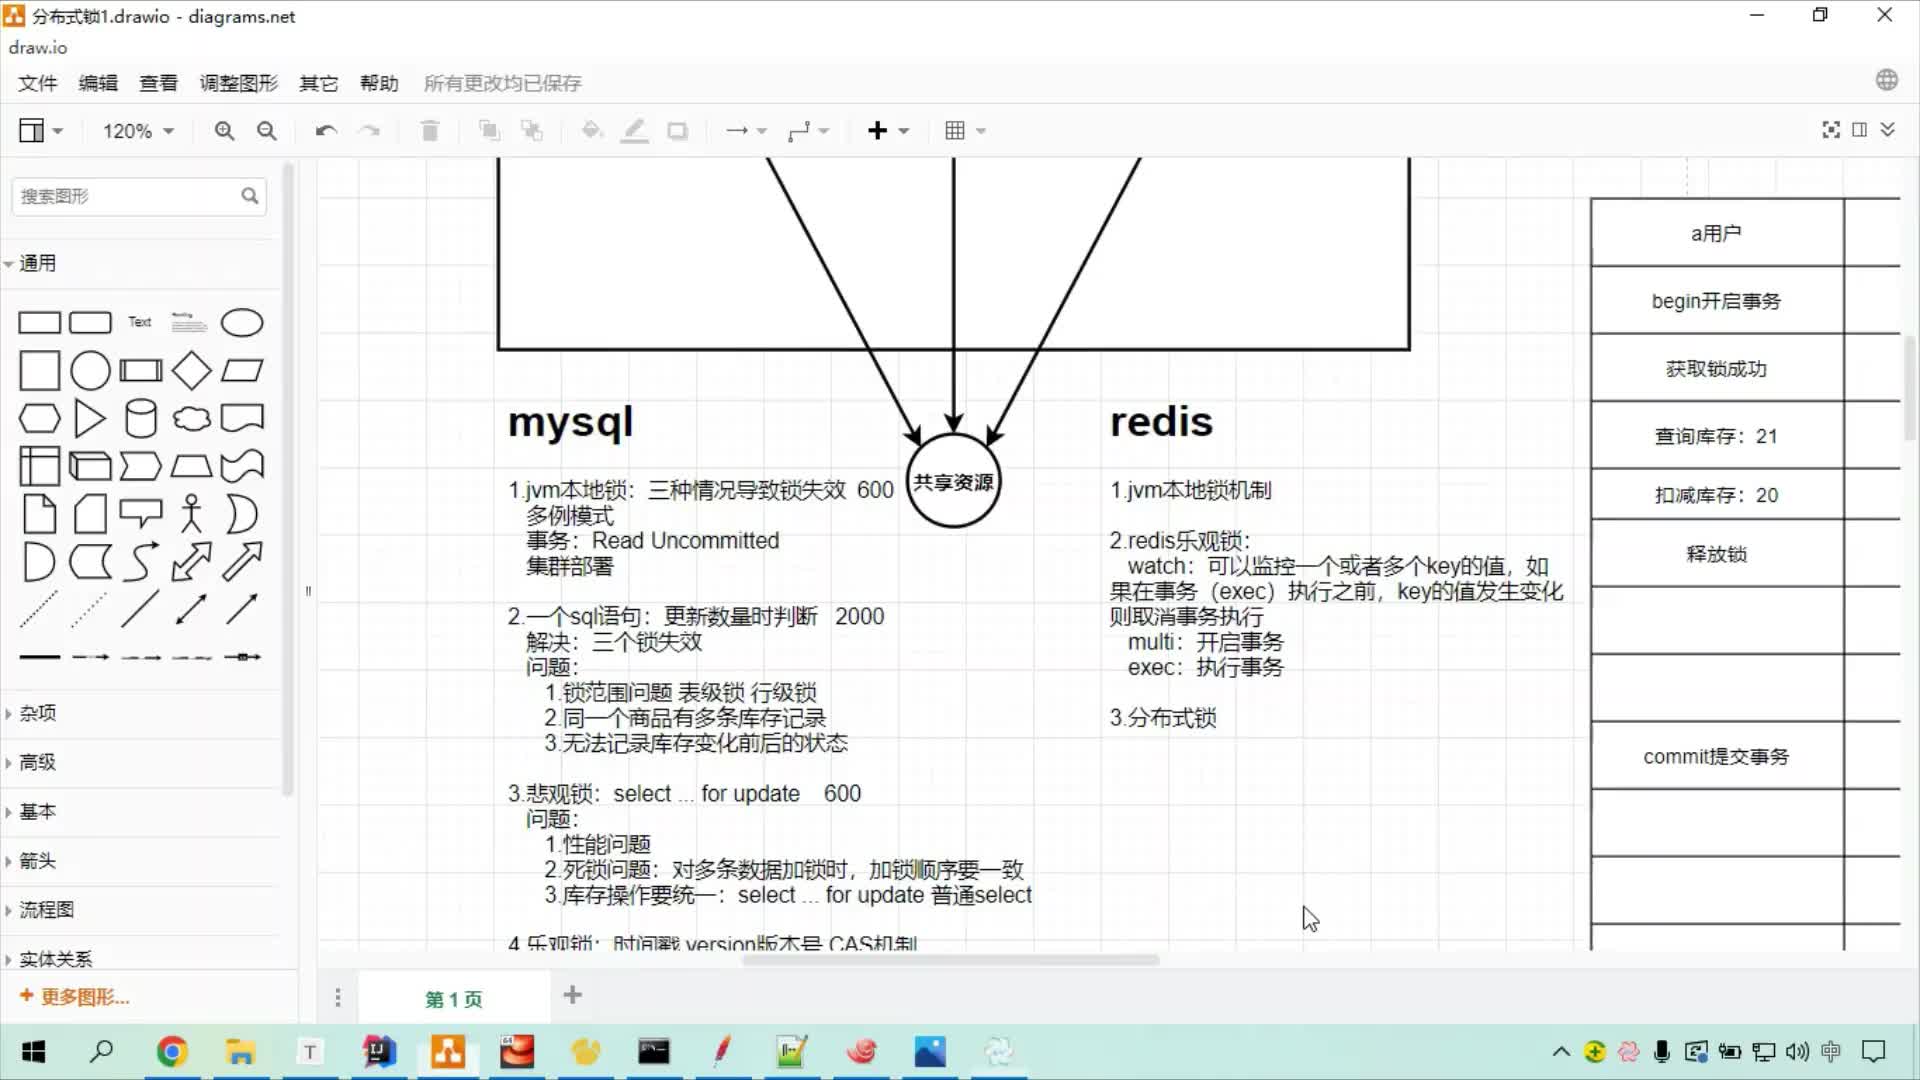Image resolution: width=1920 pixels, height=1080 pixels.
Task: Expand the 基本 shapes section
Action: [x=139, y=811]
